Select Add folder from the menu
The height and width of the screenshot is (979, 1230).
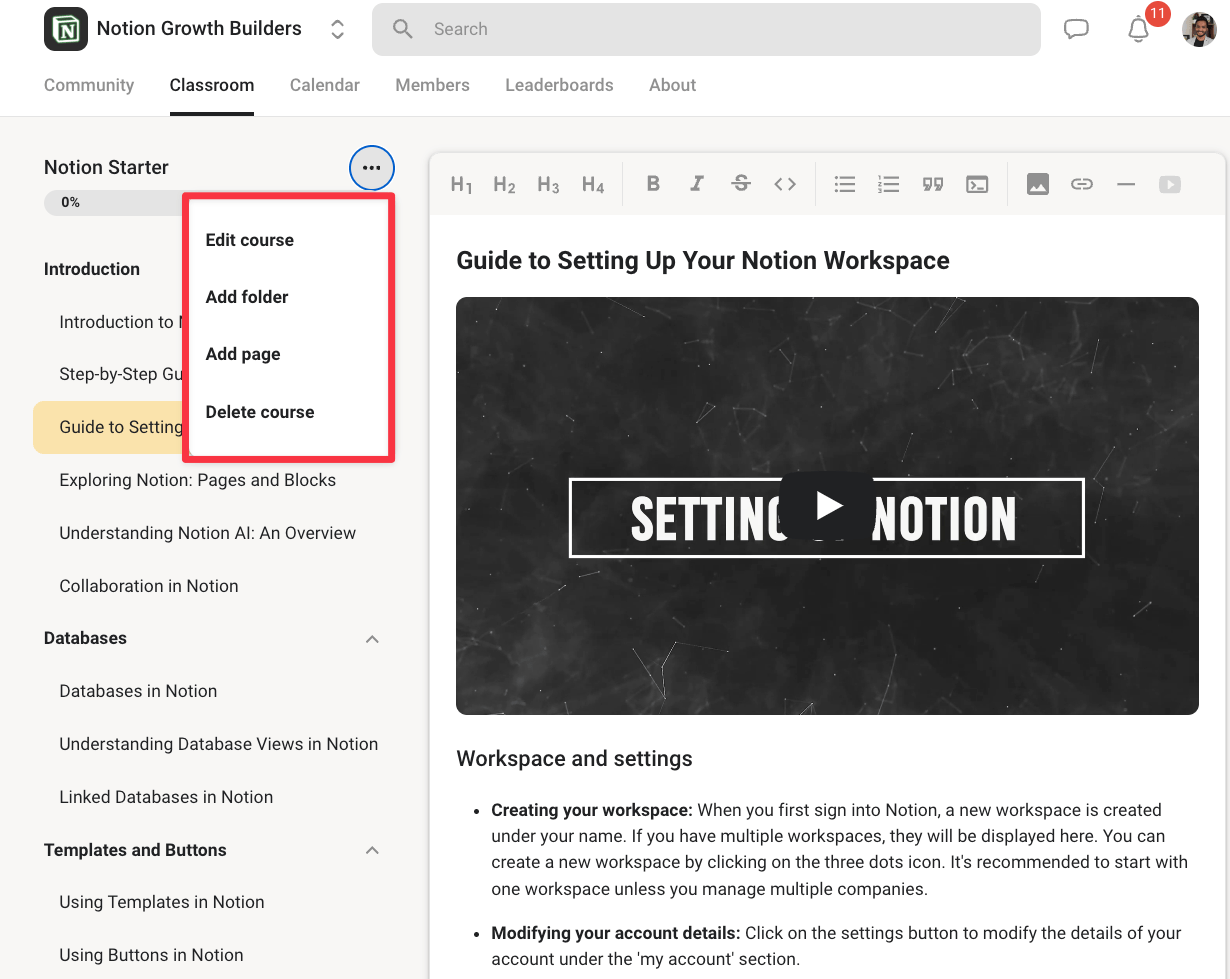247,297
